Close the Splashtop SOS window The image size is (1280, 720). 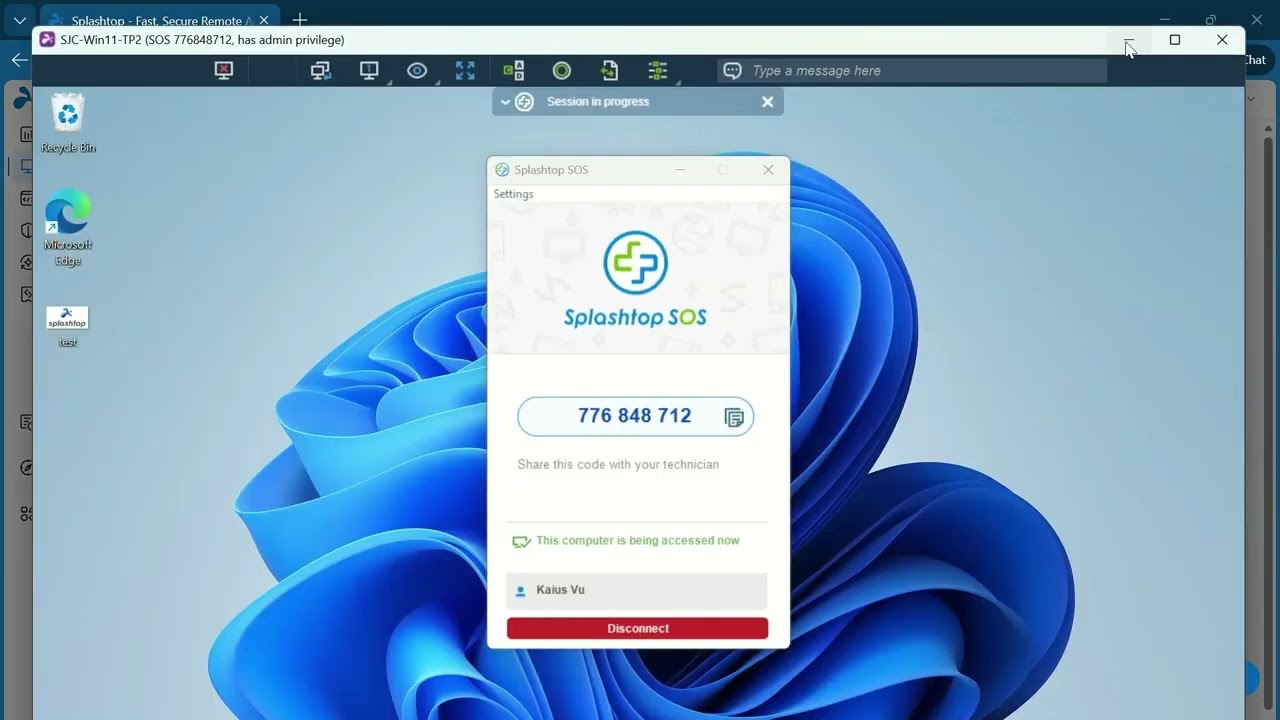pos(768,170)
